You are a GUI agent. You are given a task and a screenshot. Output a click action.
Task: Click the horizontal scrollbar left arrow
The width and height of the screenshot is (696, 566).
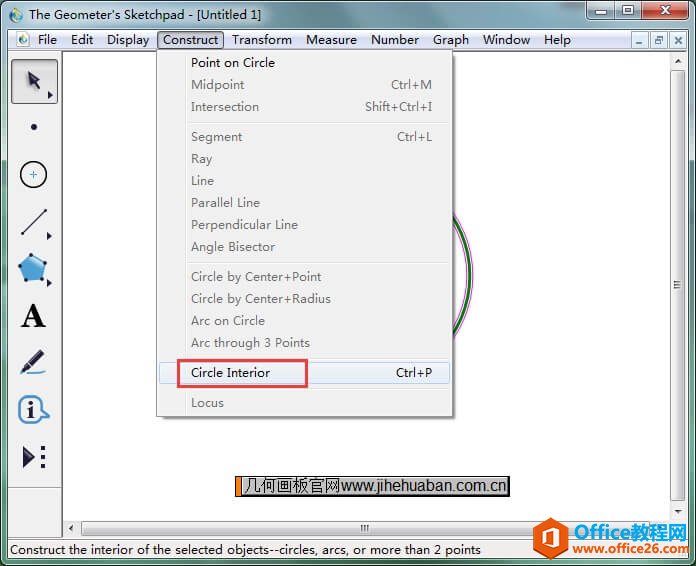coord(71,528)
